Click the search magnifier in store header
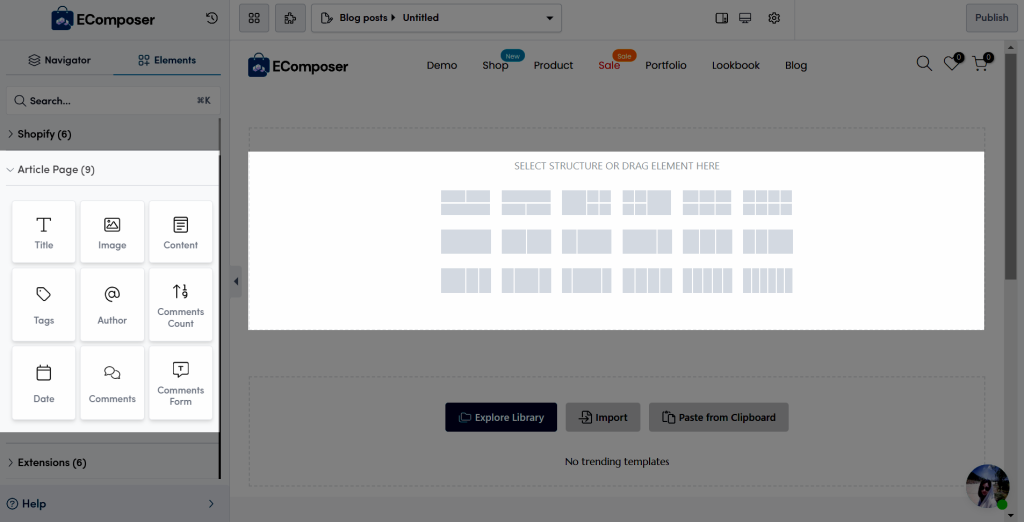The image size is (1024, 522). (924, 63)
